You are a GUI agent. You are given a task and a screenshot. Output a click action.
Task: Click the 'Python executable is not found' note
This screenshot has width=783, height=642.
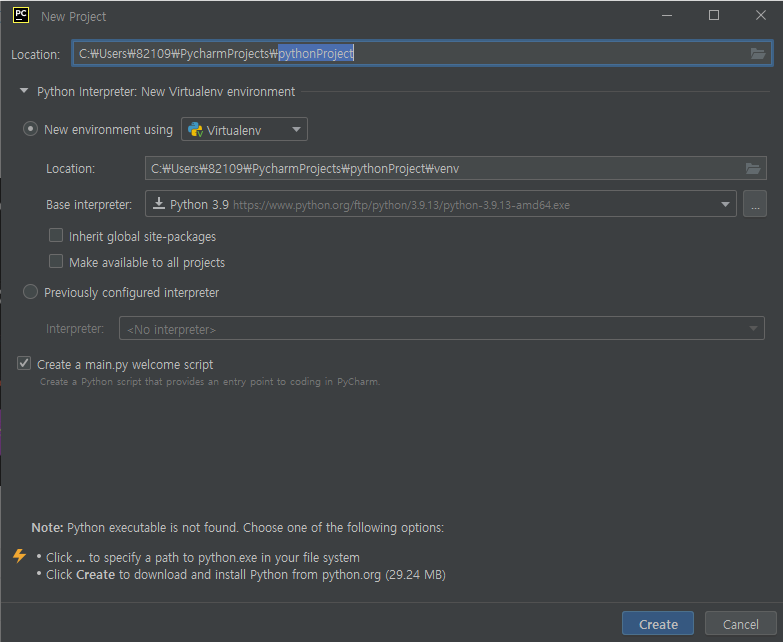[x=238, y=528]
